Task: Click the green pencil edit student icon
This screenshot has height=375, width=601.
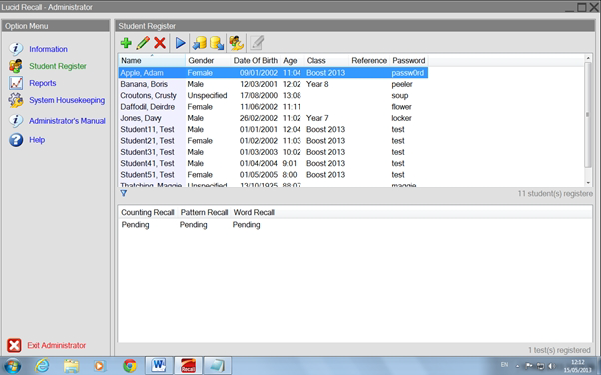Action: point(143,43)
